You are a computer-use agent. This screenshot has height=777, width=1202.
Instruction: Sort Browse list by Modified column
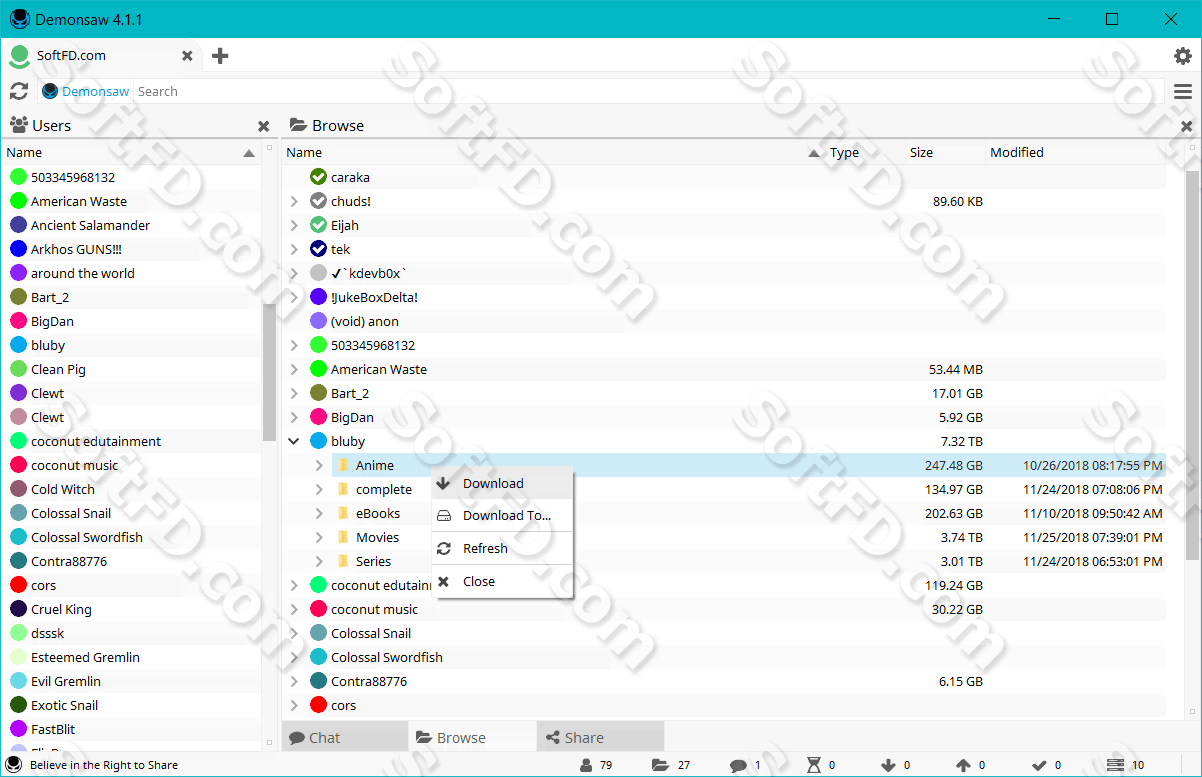(x=1076, y=152)
